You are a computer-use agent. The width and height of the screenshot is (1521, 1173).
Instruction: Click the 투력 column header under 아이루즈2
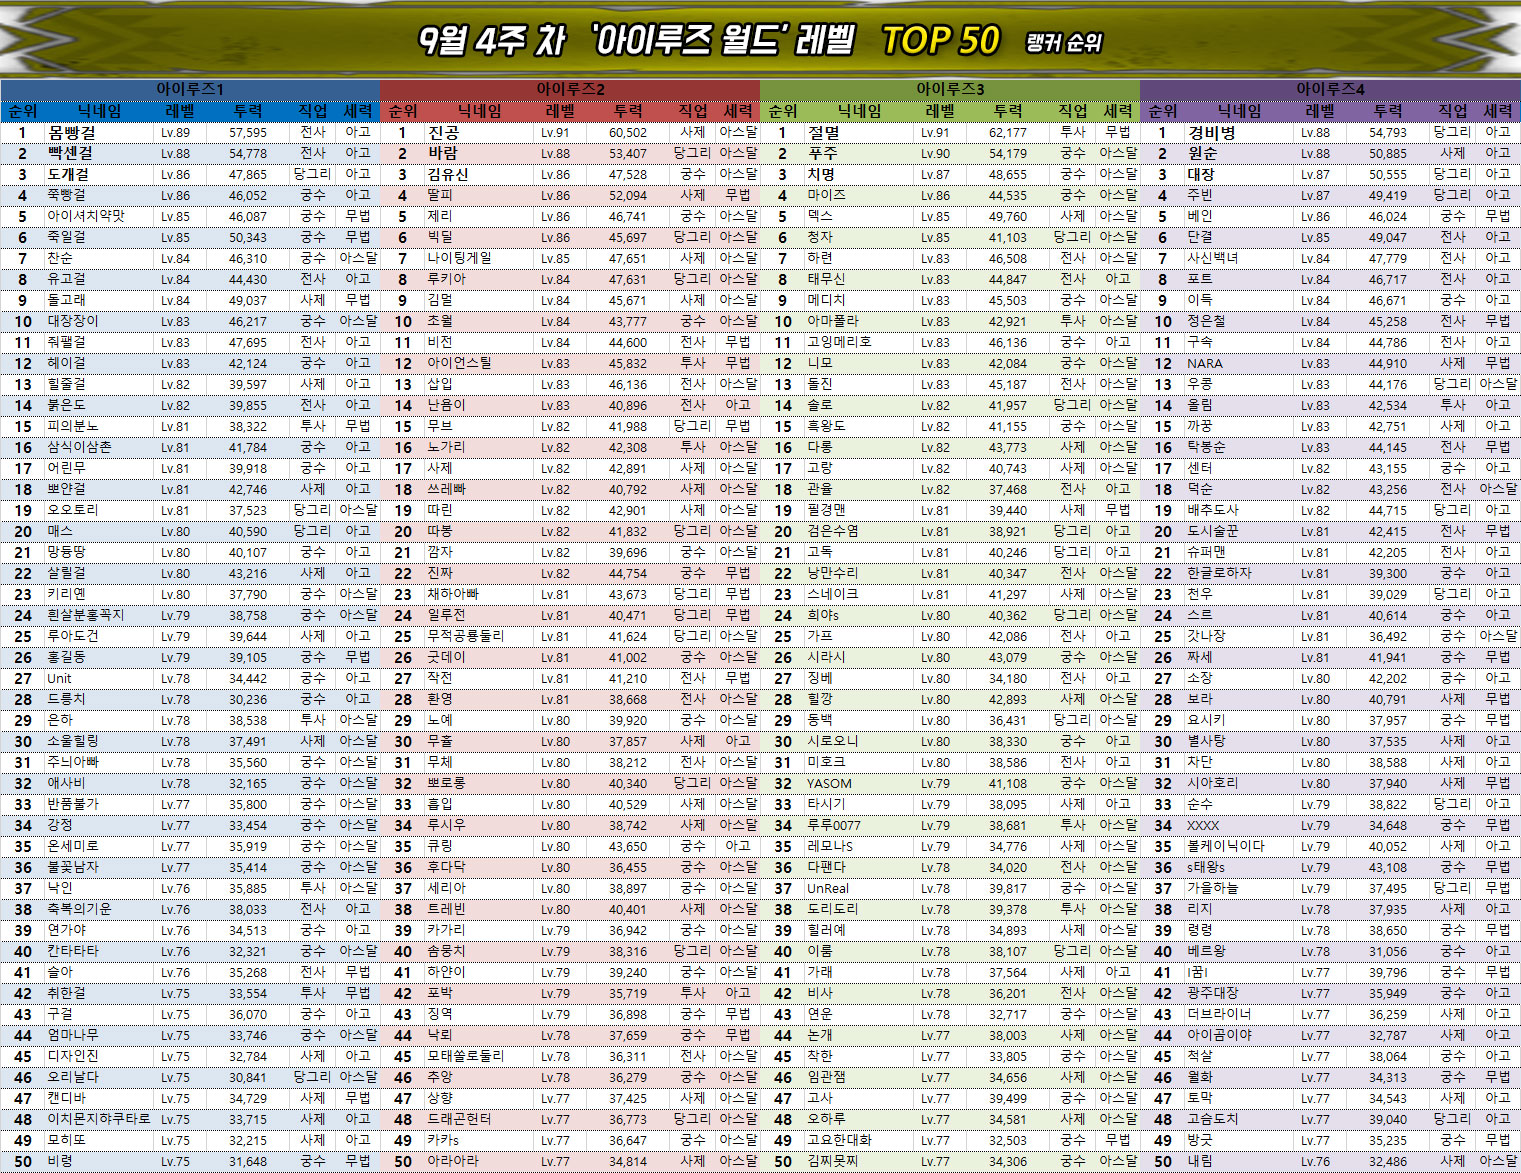tap(628, 111)
